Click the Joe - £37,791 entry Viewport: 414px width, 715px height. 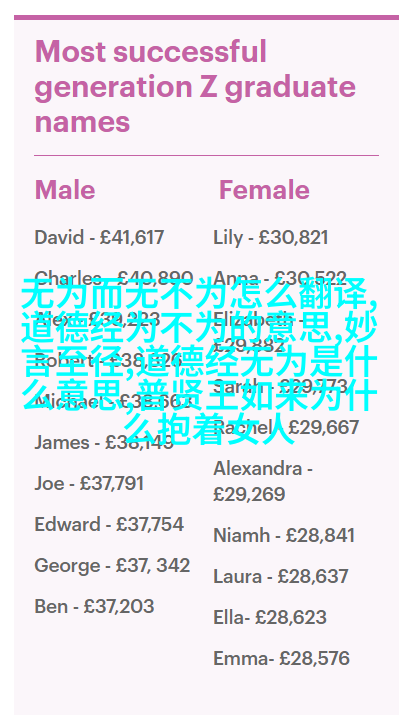(89, 483)
